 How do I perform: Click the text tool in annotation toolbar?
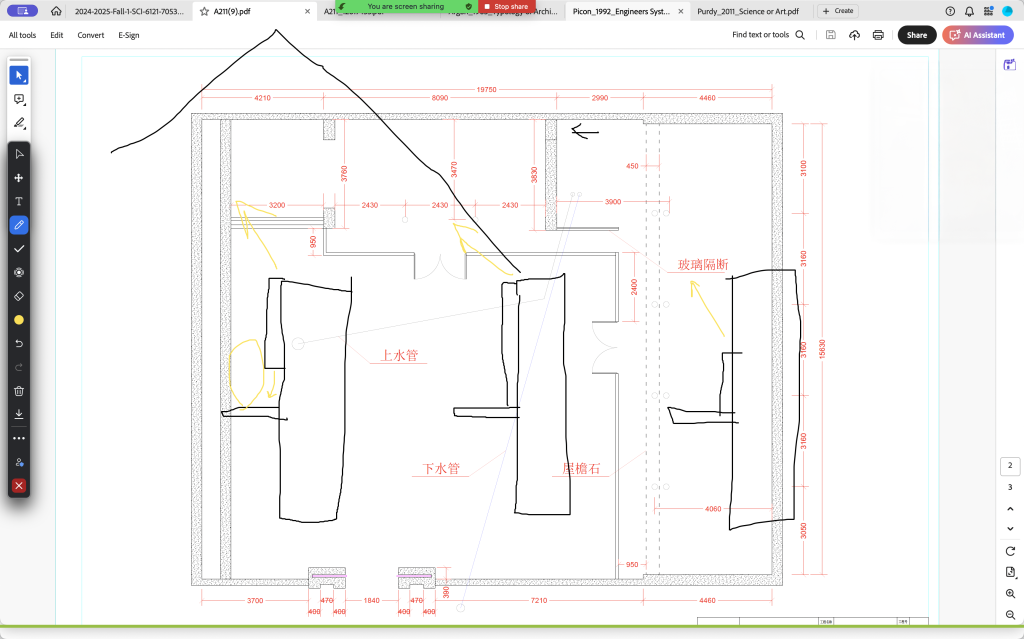[19, 201]
